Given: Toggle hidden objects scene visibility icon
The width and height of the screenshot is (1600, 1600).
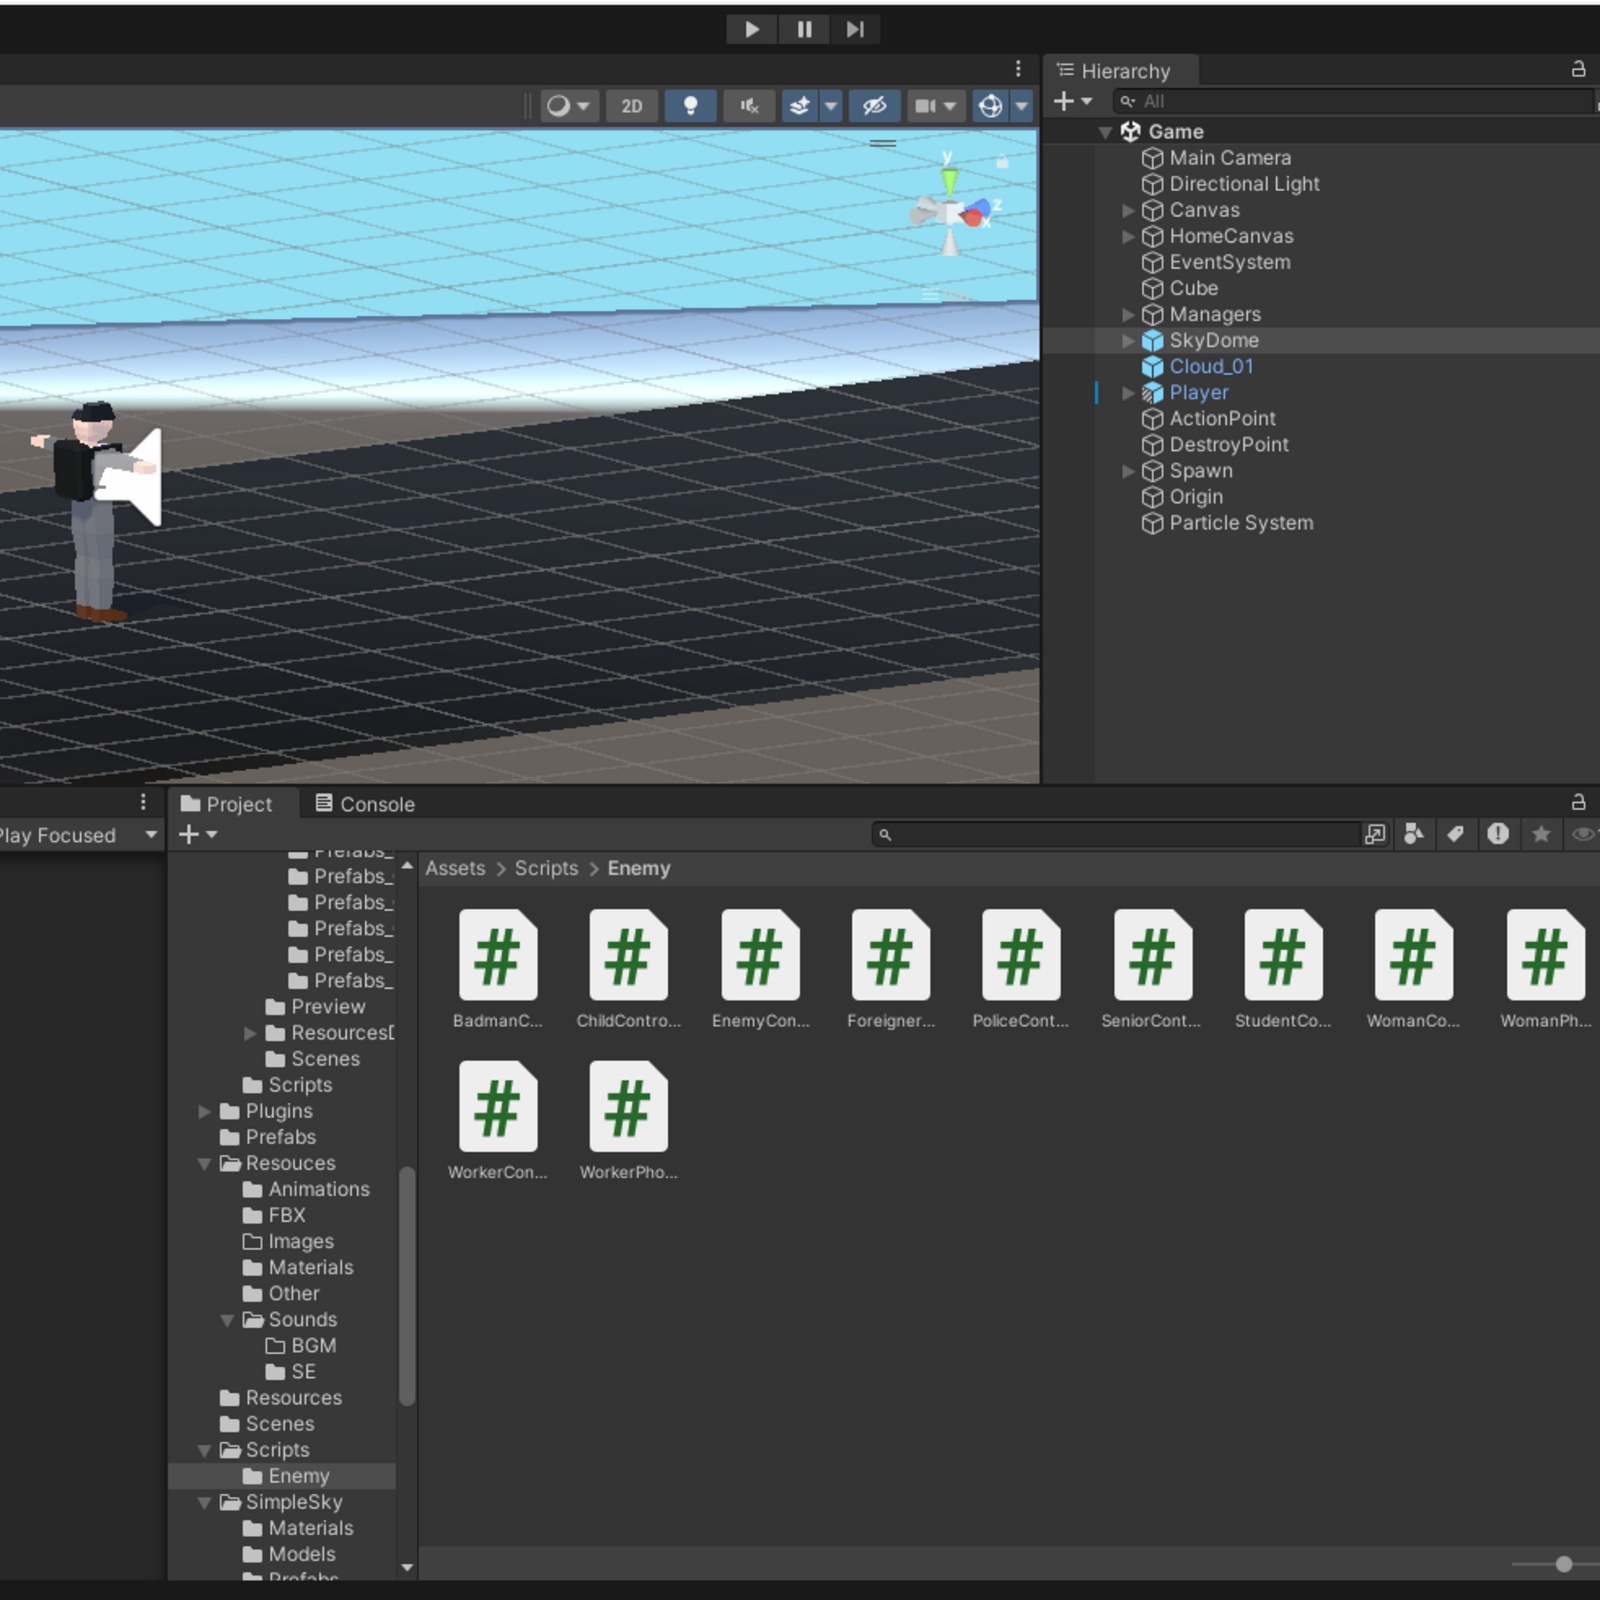Looking at the screenshot, I should 874,106.
